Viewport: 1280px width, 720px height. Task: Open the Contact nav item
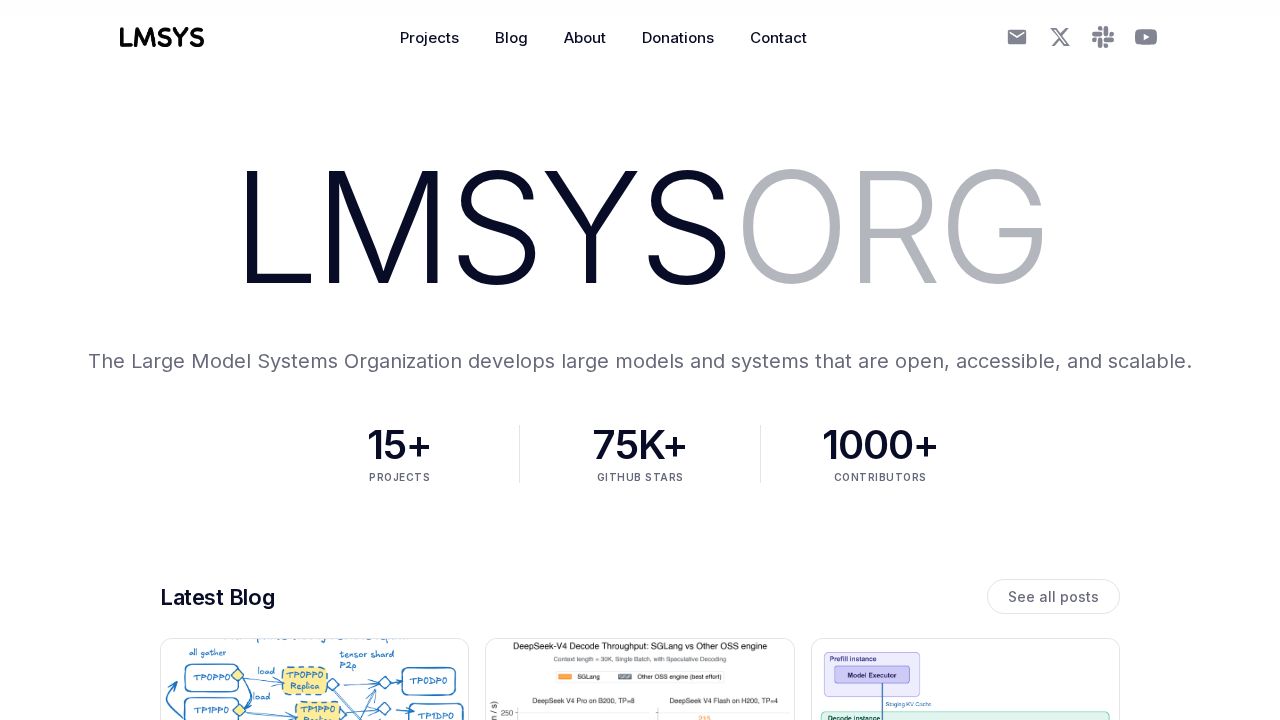[778, 38]
